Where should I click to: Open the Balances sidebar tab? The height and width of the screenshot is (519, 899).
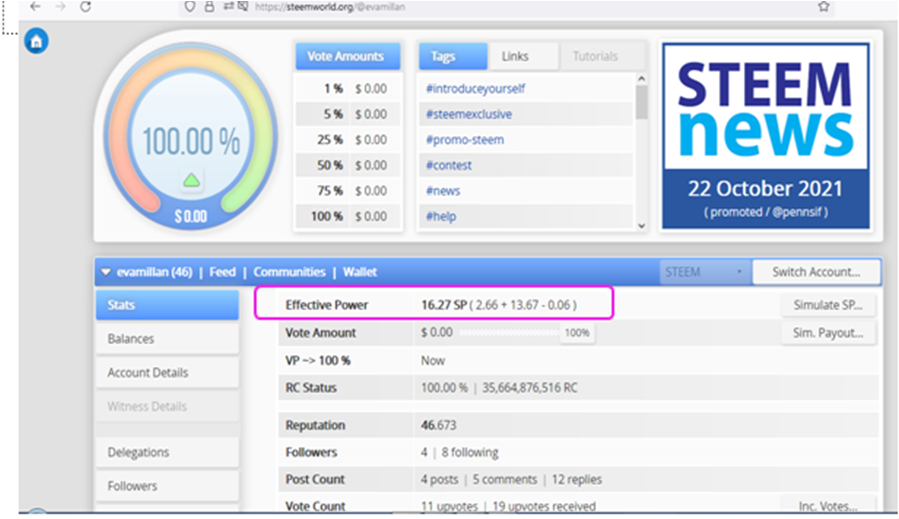(x=167, y=338)
